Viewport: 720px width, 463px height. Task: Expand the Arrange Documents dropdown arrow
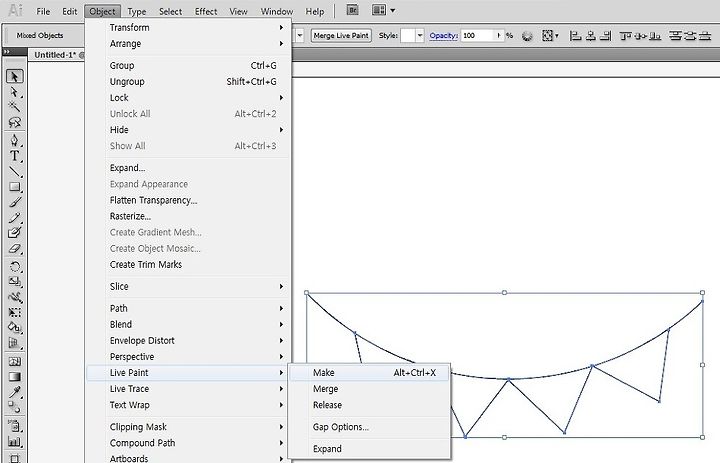(393, 10)
